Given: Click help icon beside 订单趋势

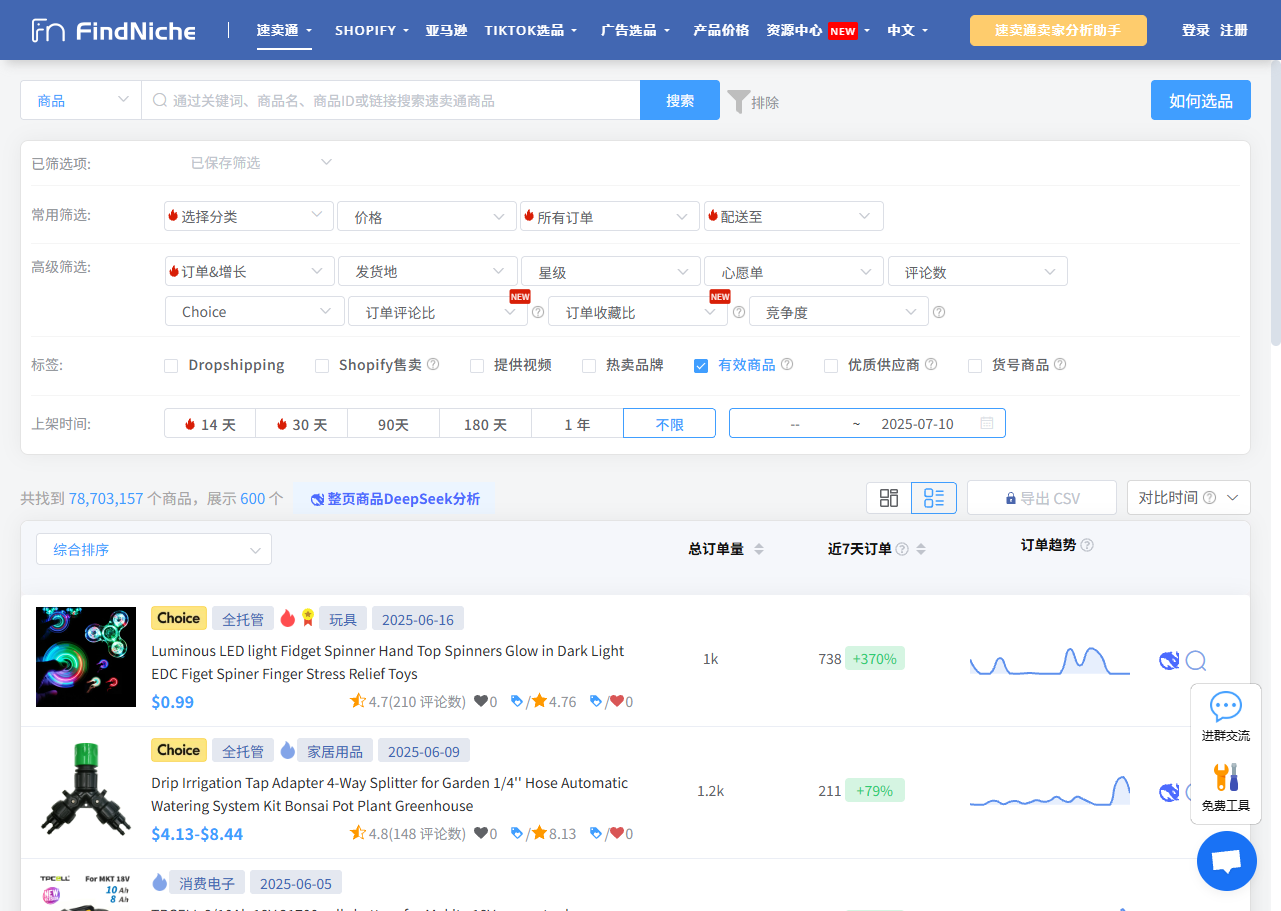Looking at the screenshot, I should (1087, 545).
